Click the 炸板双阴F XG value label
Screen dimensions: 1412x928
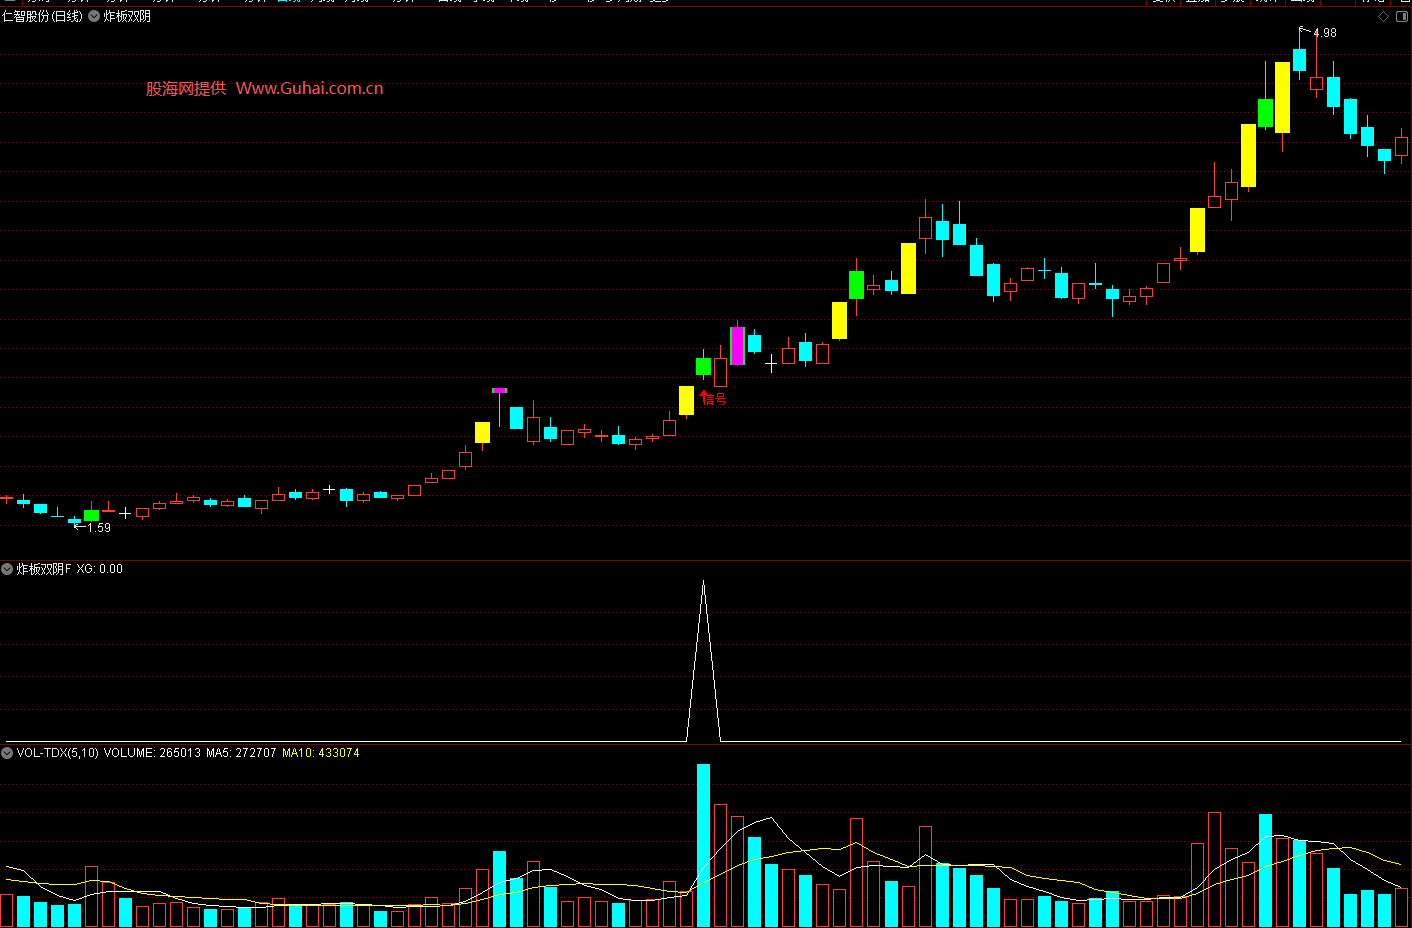(99, 569)
